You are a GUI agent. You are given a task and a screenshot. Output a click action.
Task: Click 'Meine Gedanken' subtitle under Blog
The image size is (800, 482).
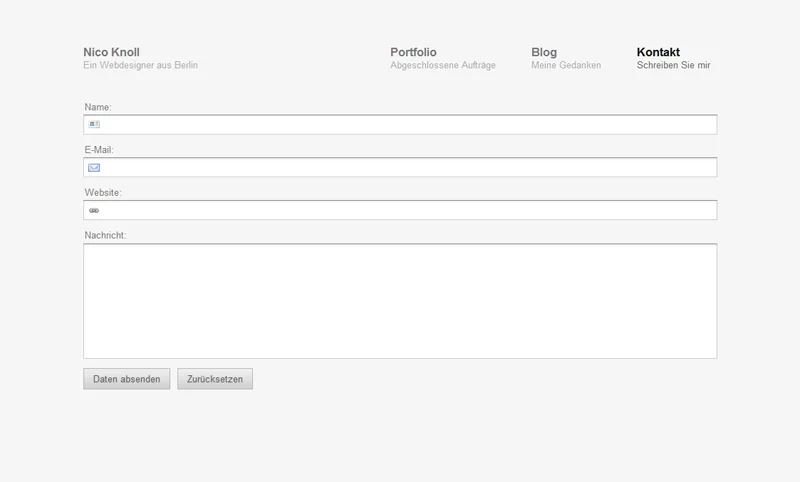point(566,66)
